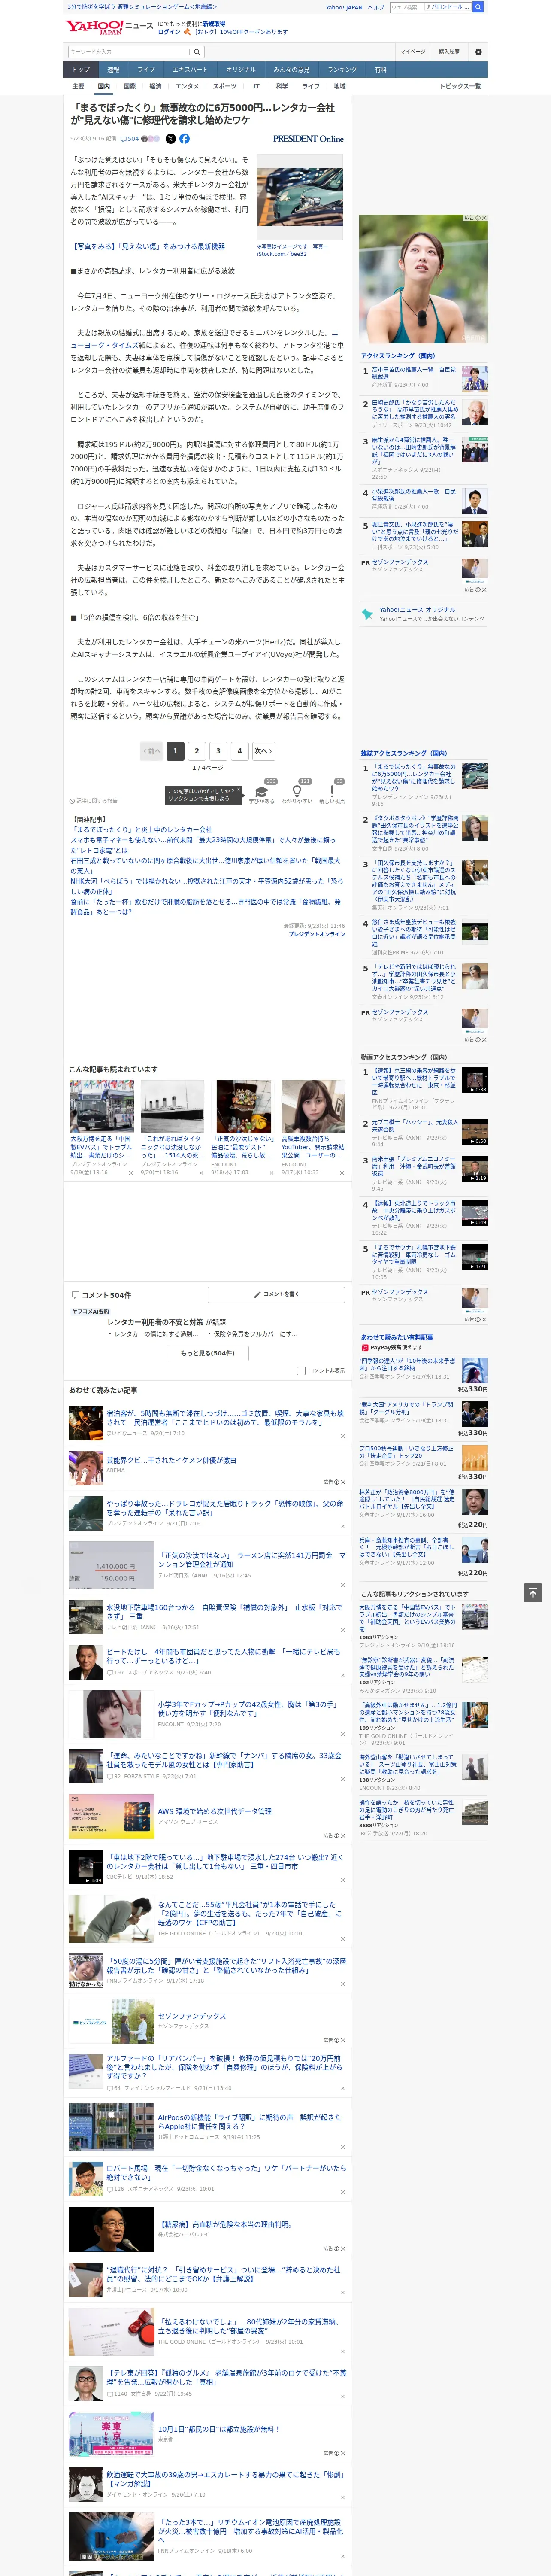Select the スポーツ category tab
The image size is (551, 2576).
tap(225, 86)
